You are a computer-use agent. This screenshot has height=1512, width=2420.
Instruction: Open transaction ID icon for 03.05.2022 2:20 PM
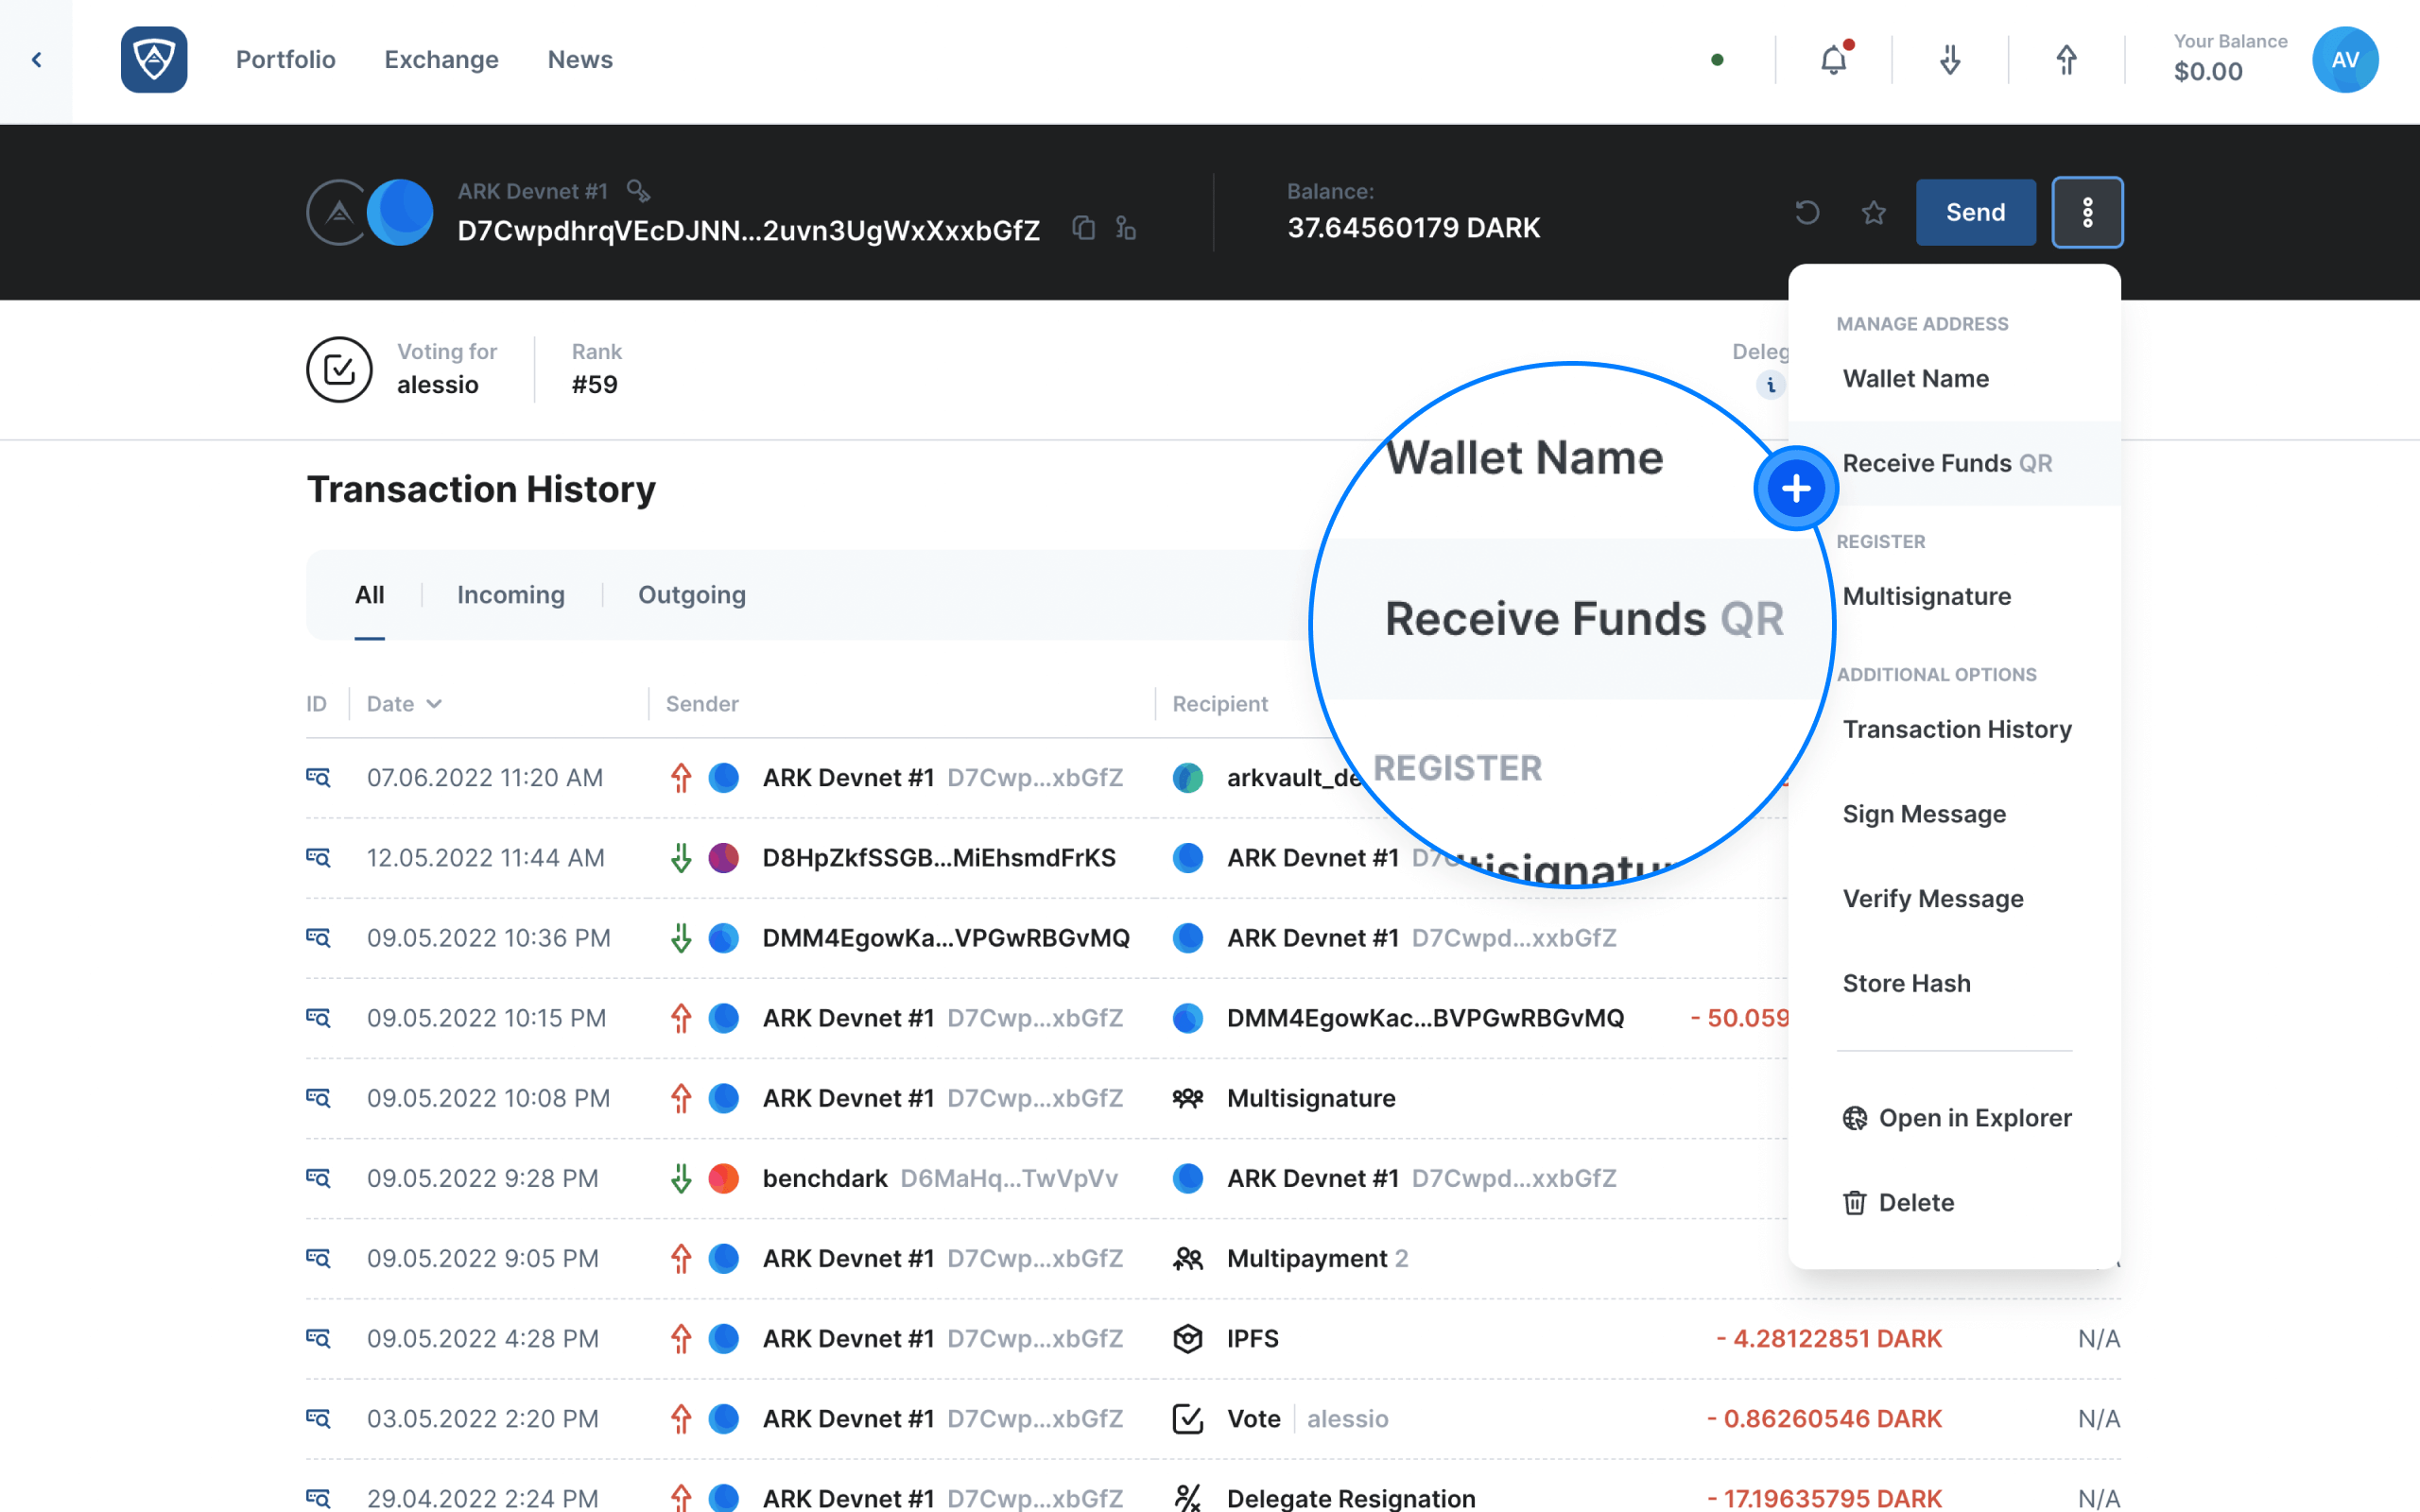click(318, 1418)
